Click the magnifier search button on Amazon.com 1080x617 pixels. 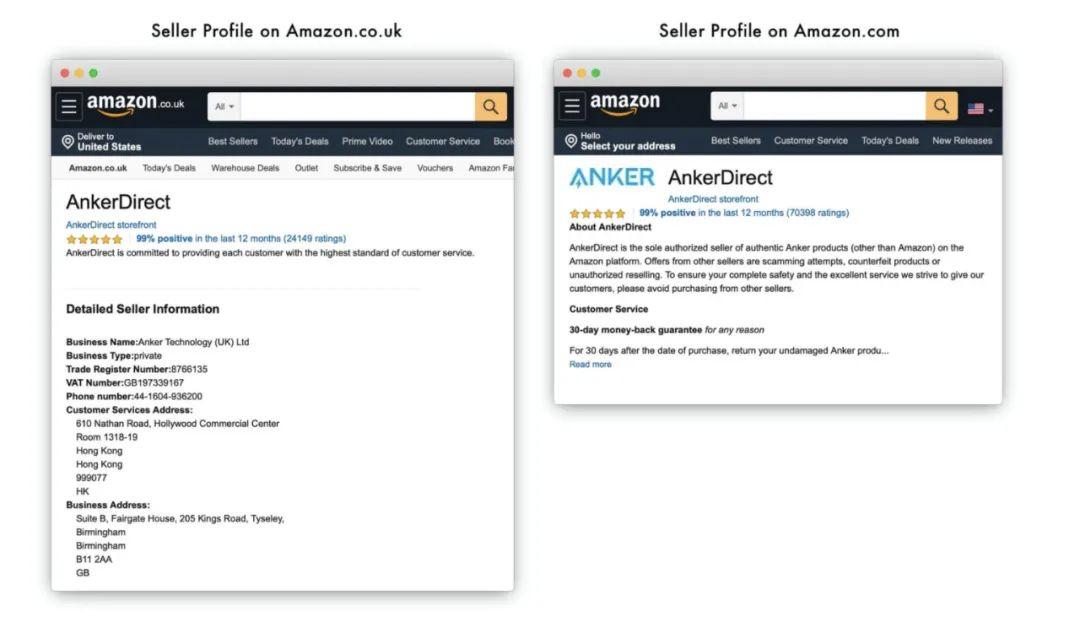point(941,106)
